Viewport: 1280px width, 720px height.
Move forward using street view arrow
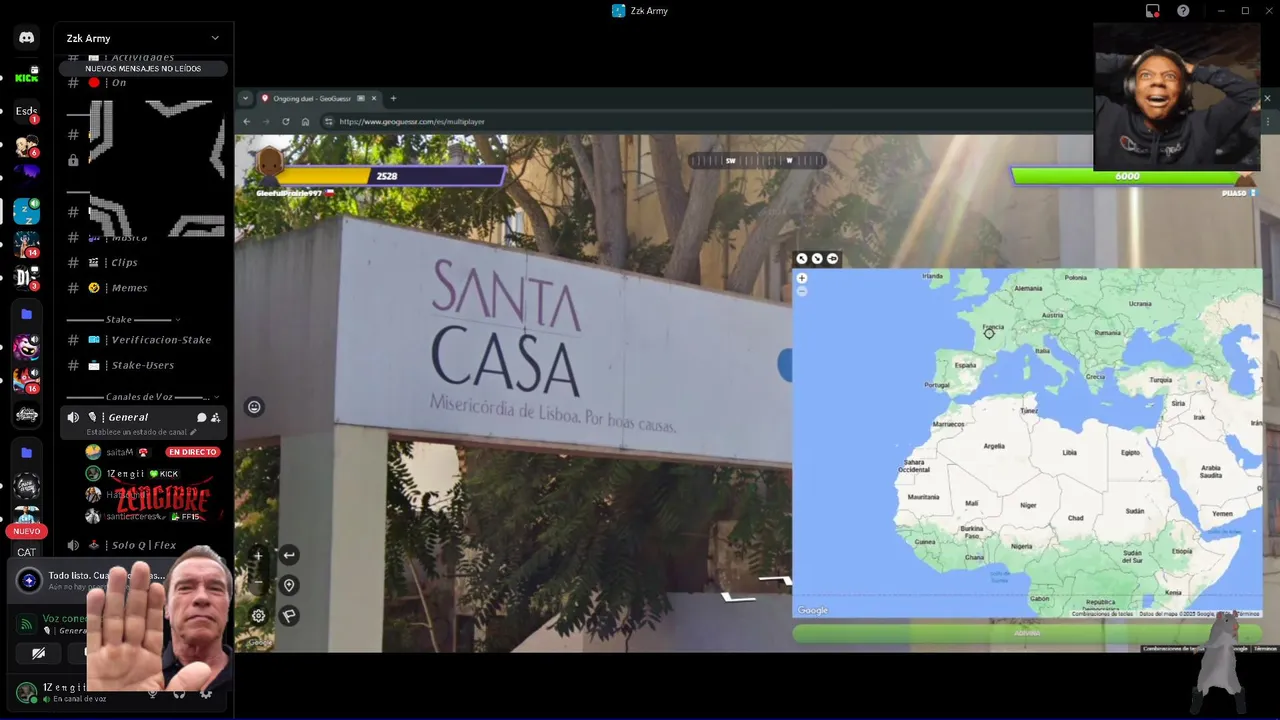click(737, 597)
